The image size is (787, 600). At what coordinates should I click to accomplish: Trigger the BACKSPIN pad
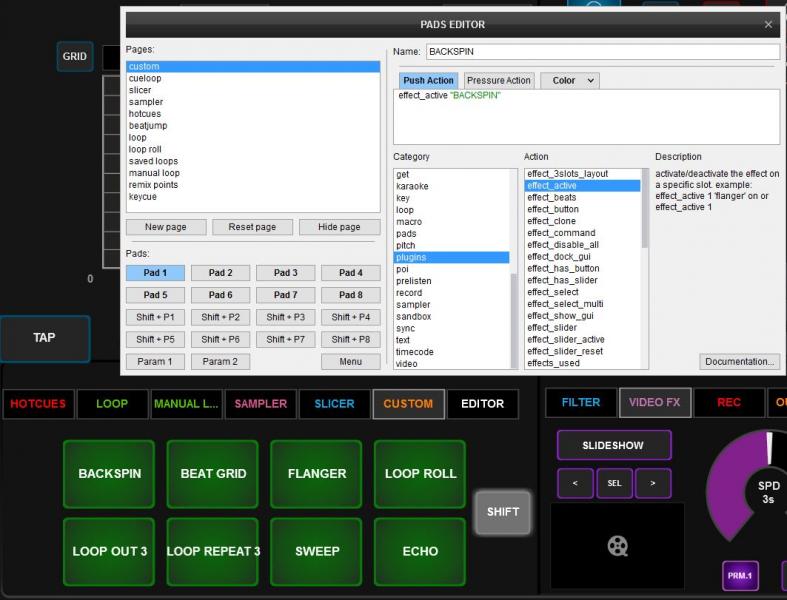tap(109, 474)
